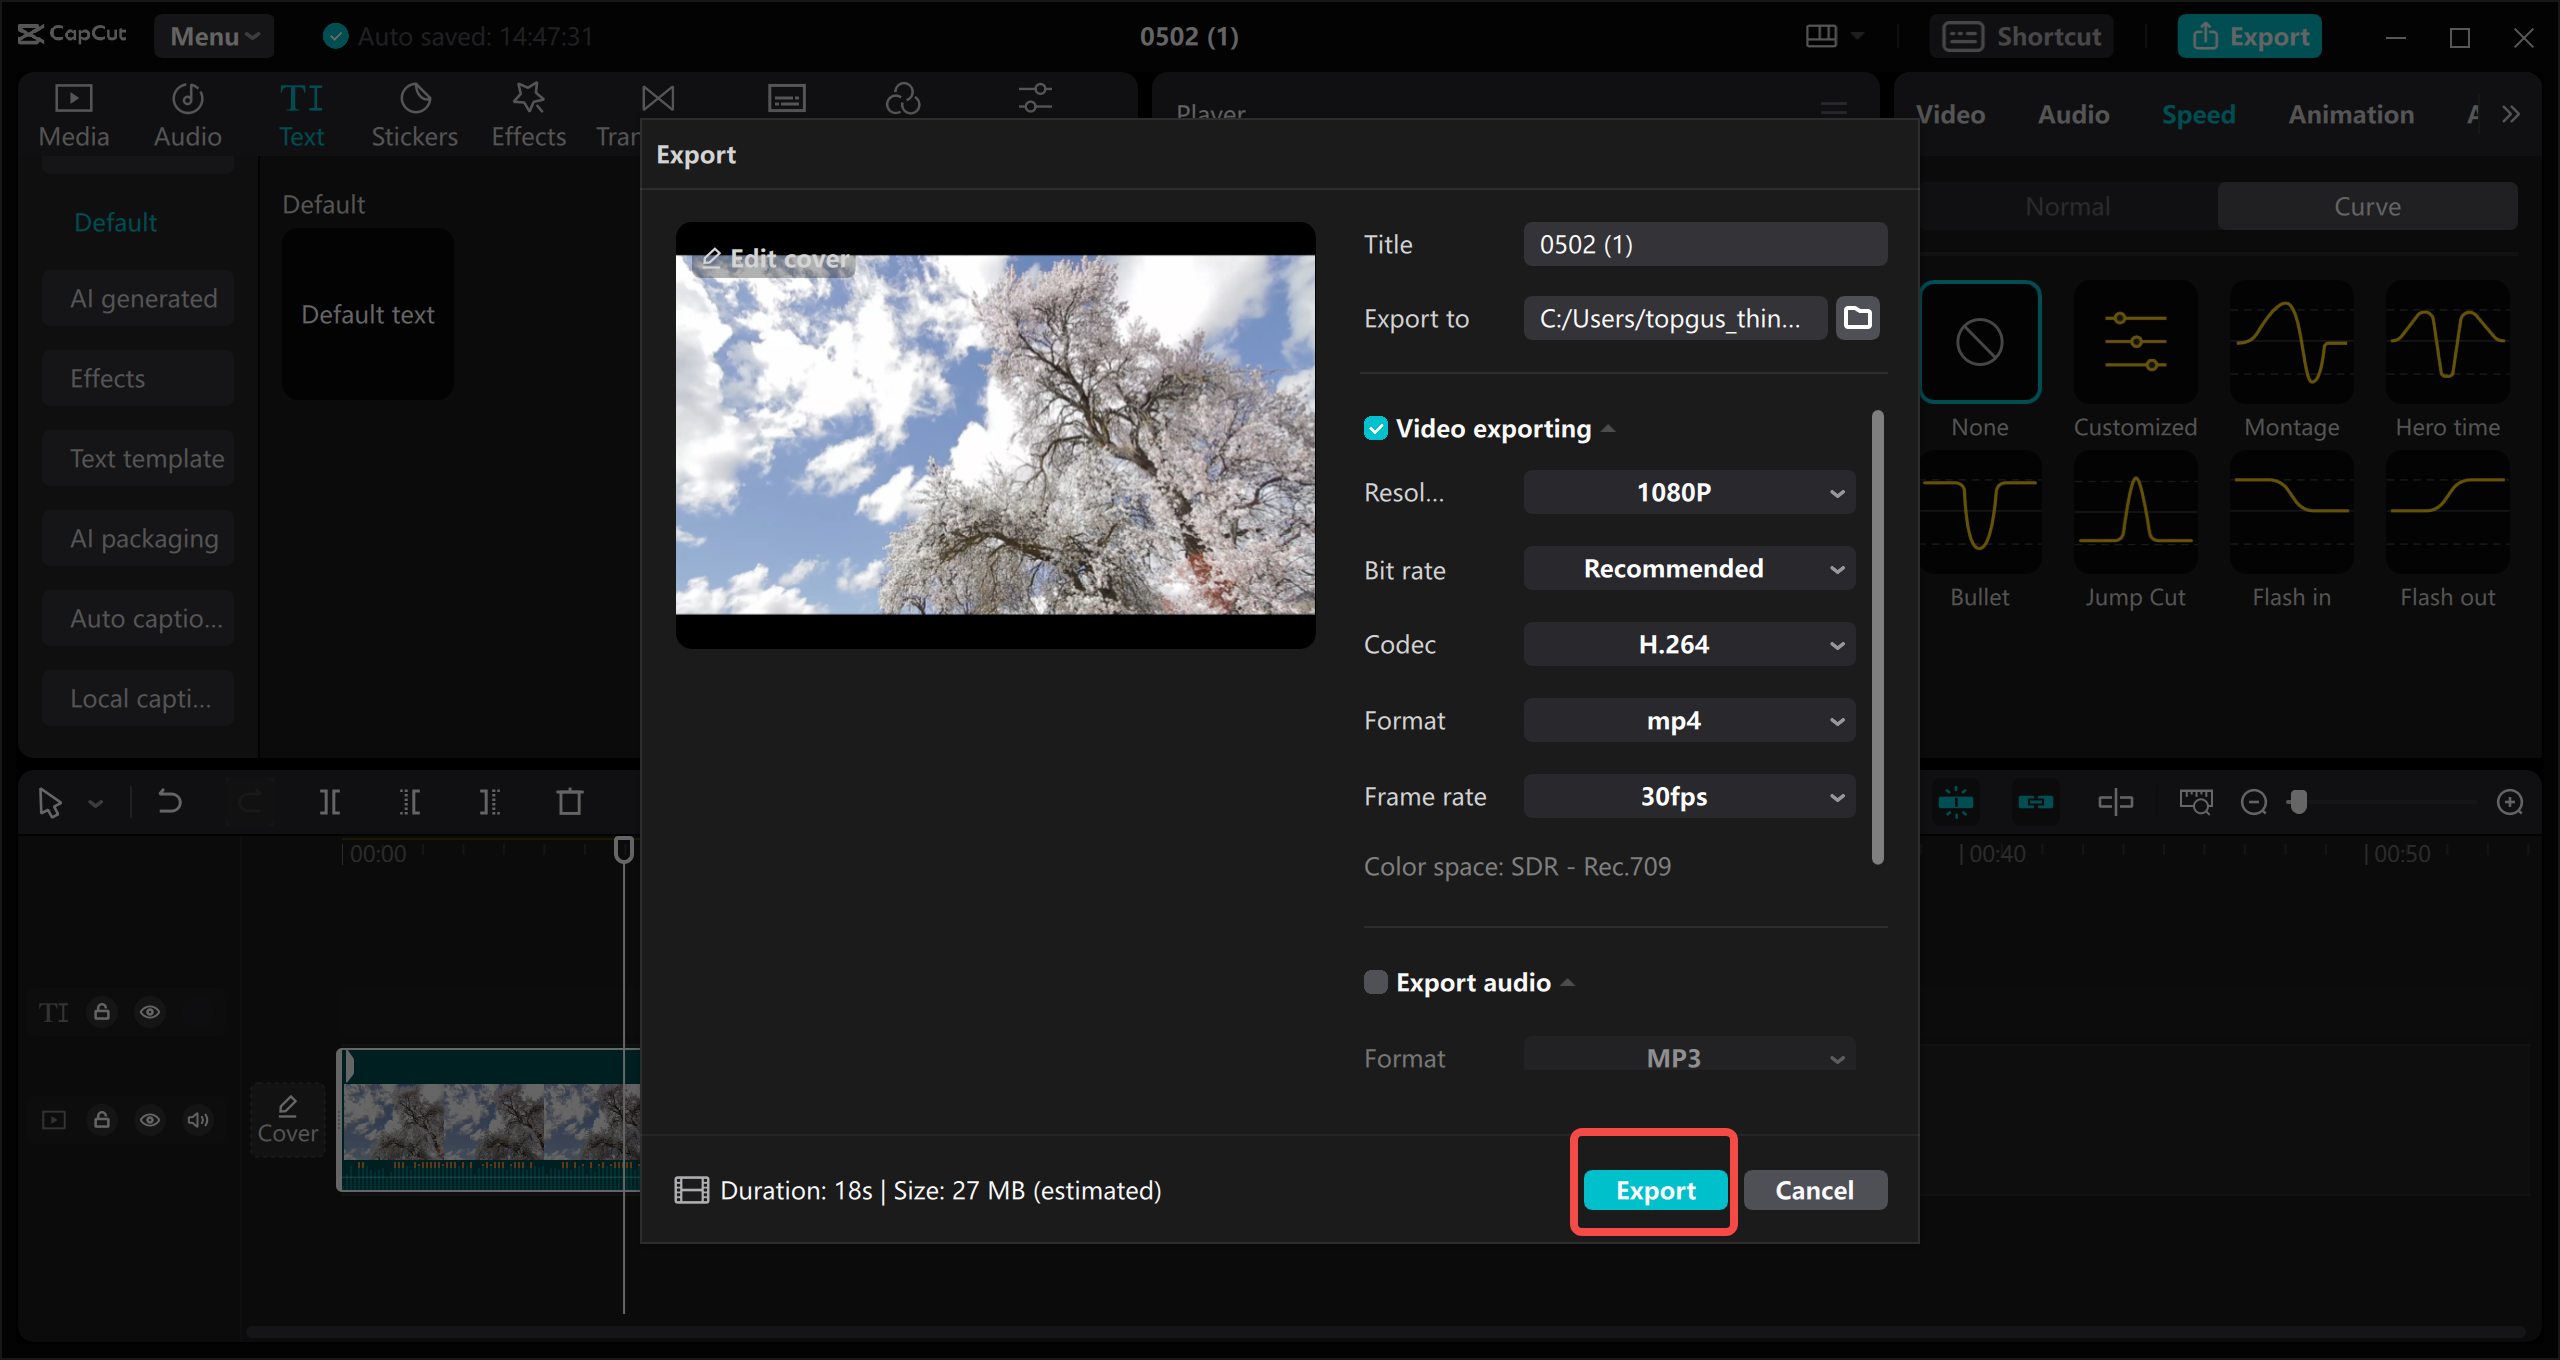Expand the Frame rate dropdown

(x=1688, y=796)
